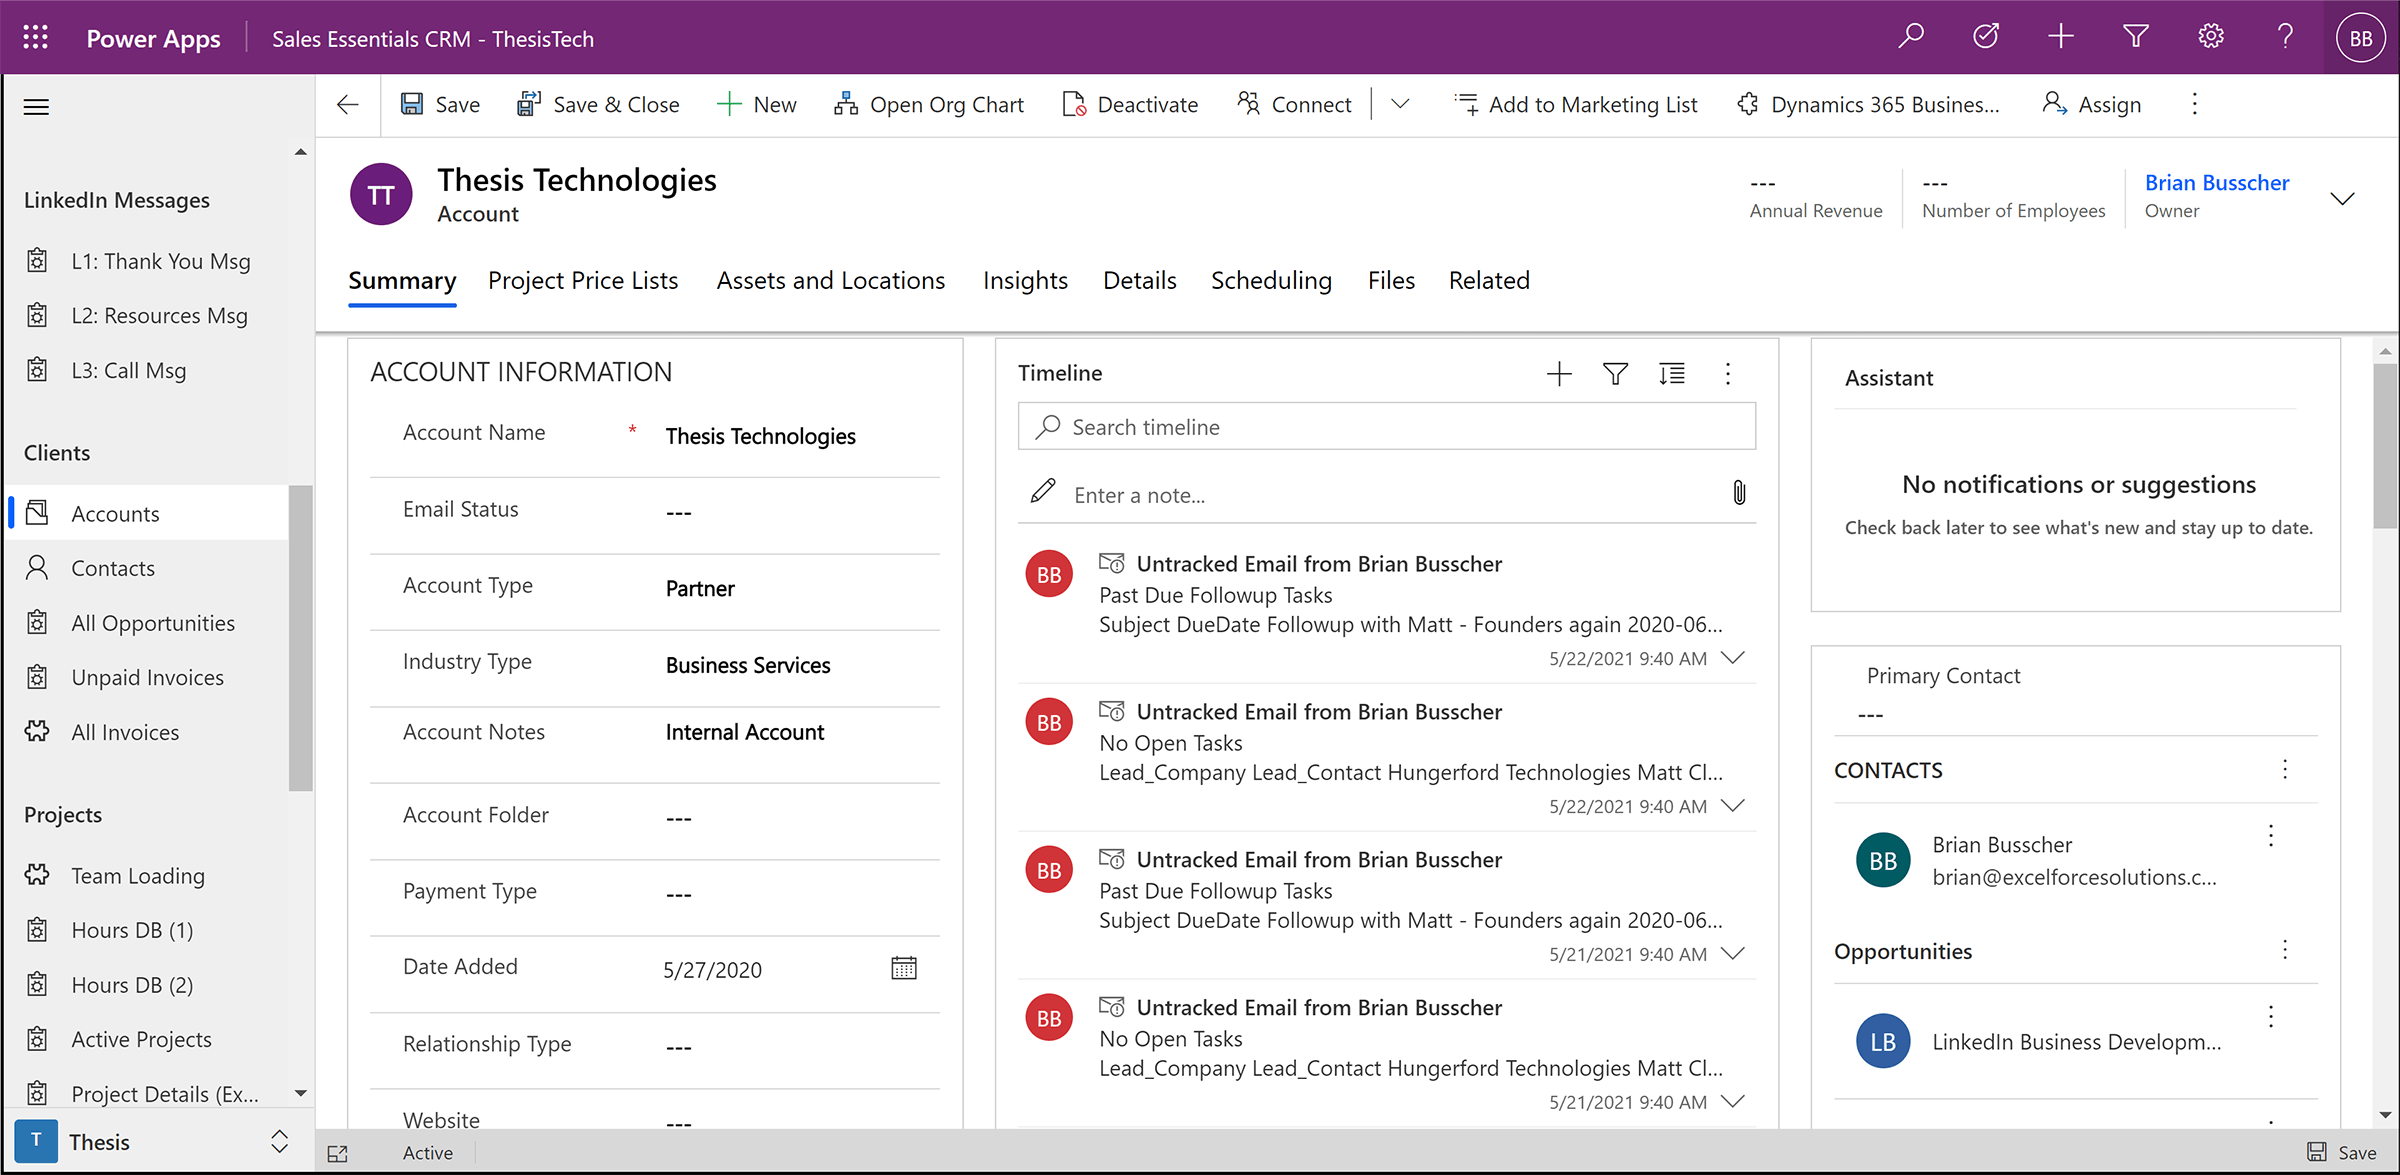
Task: Open popout icon in status bar
Action: tap(338, 1153)
